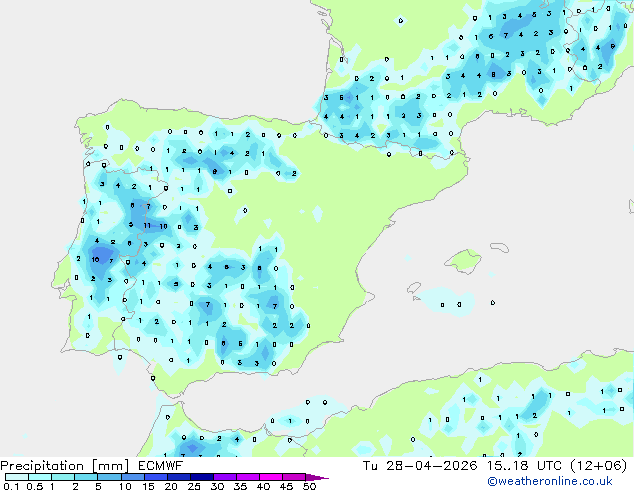
Task: Select the 30–35 mm purple legend swatch
Action: coord(224,477)
